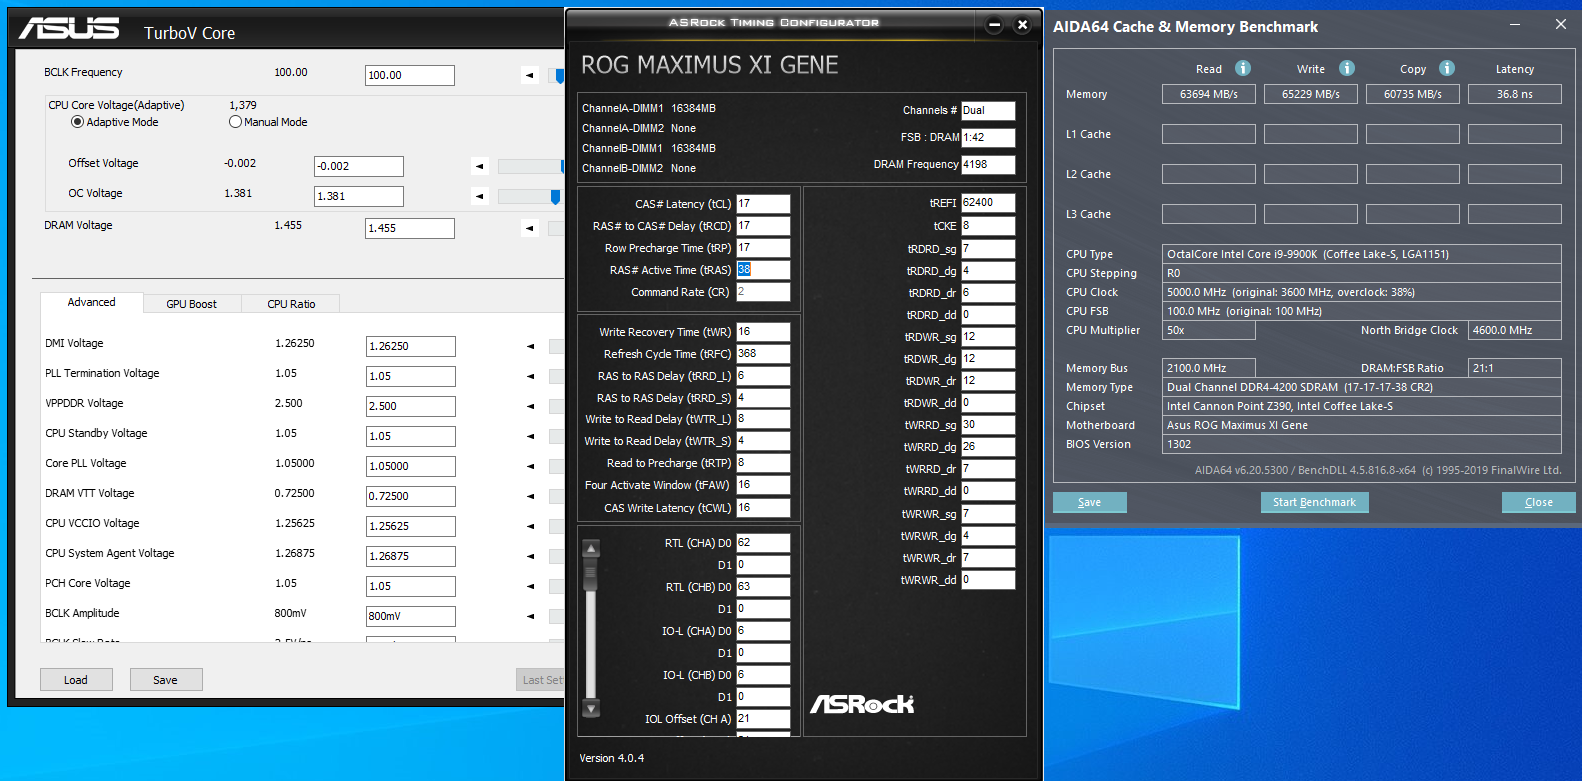This screenshot has height=781, width=1582.
Task: Click the decrease arrow for VPPDDR Voltage
Action: (x=531, y=406)
